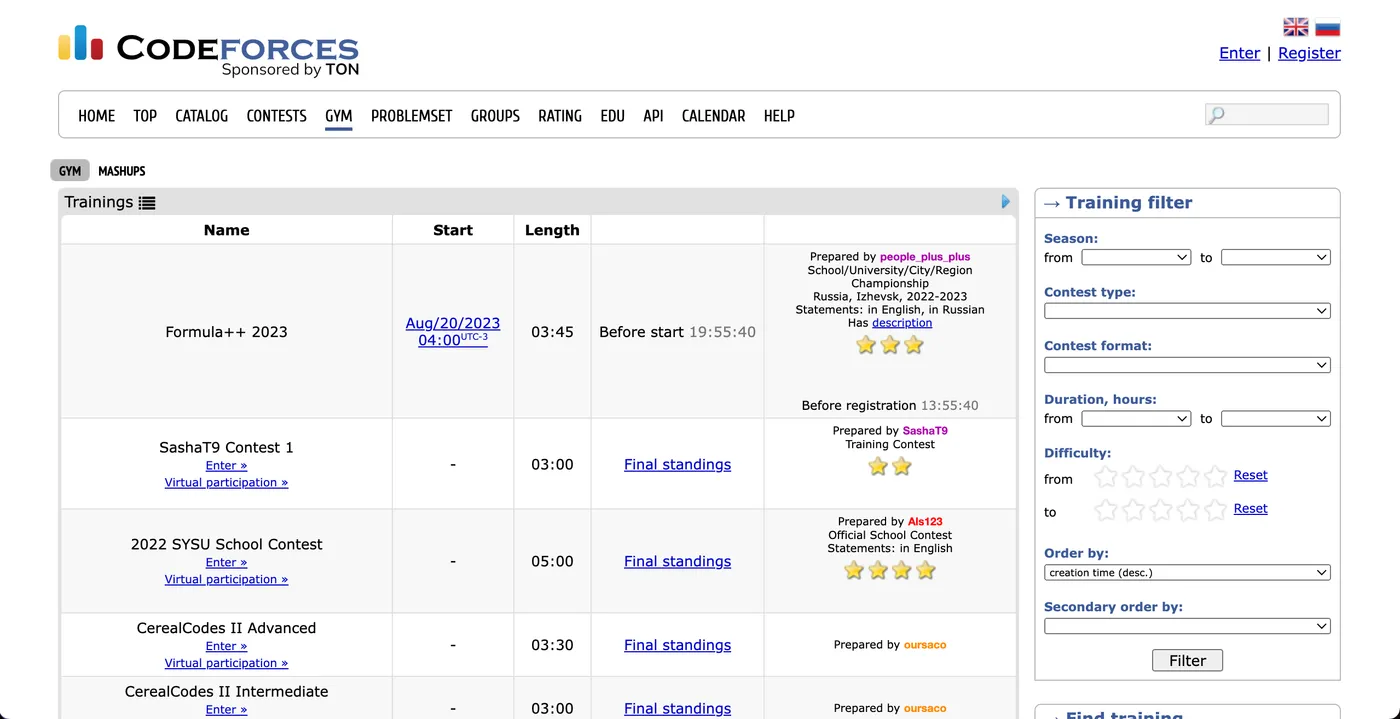Open Als123 user profile
The width and height of the screenshot is (1400, 719).
click(925, 522)
